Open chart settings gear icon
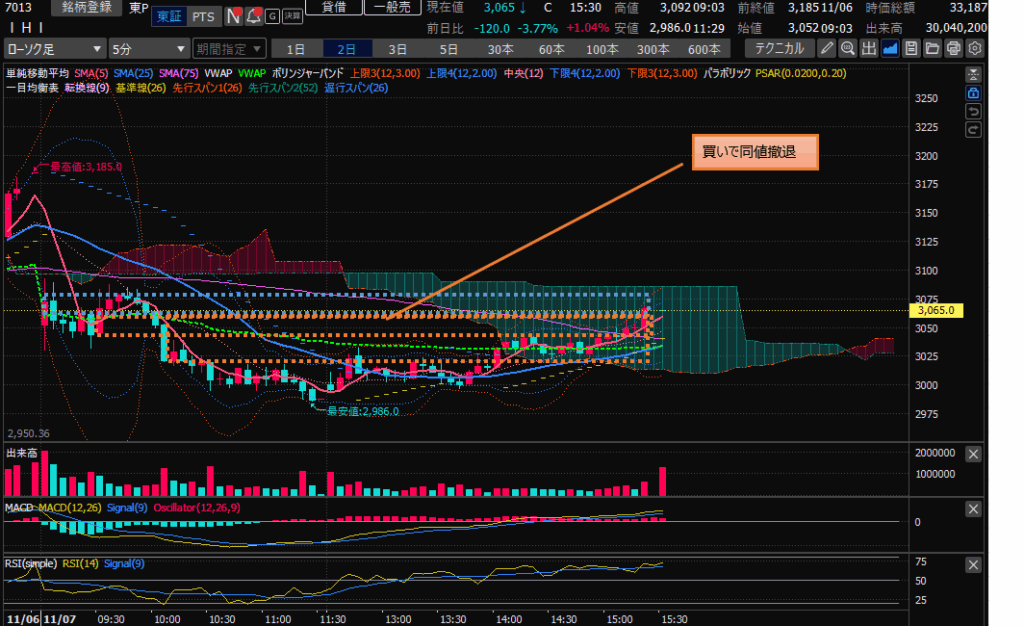Viewport: 1024px width, 626px height. pyautogui.click(x=975, y=48)
